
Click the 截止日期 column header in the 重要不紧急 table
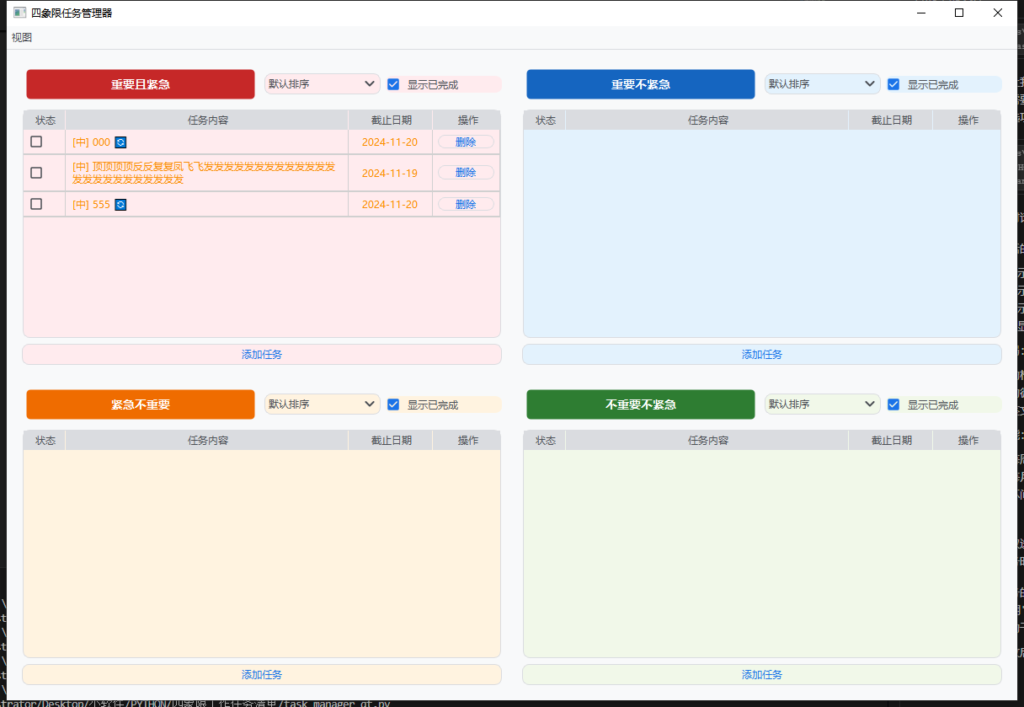click(891, 120)
